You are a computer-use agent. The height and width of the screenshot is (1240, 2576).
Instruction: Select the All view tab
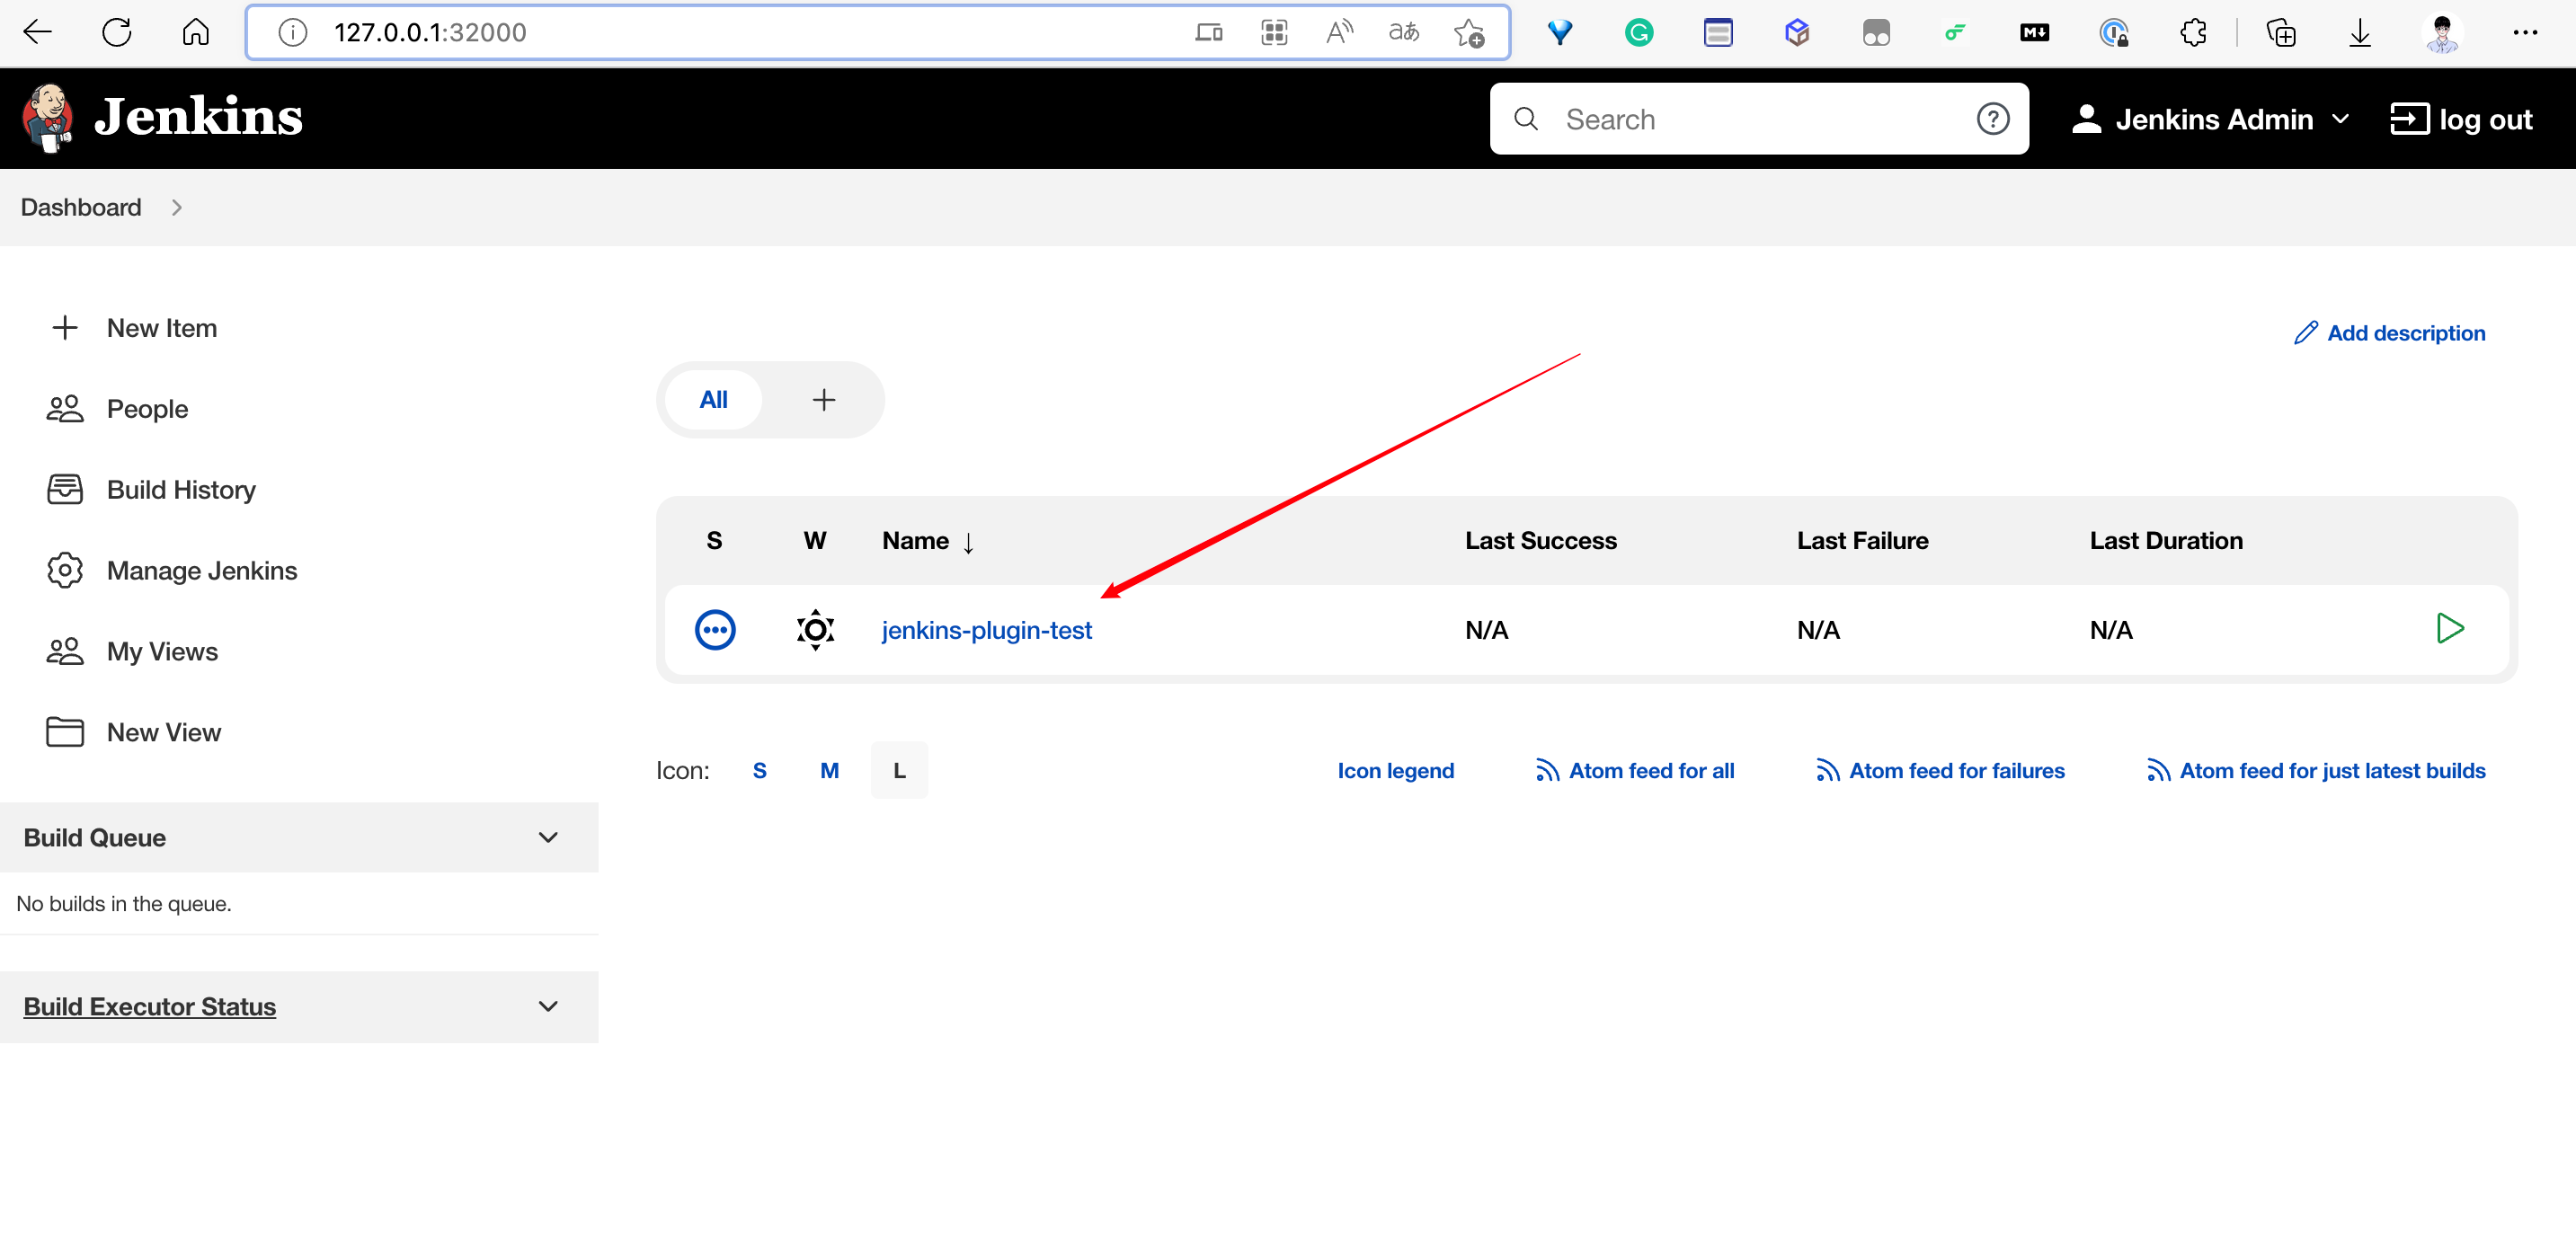(x=713, y=400)
